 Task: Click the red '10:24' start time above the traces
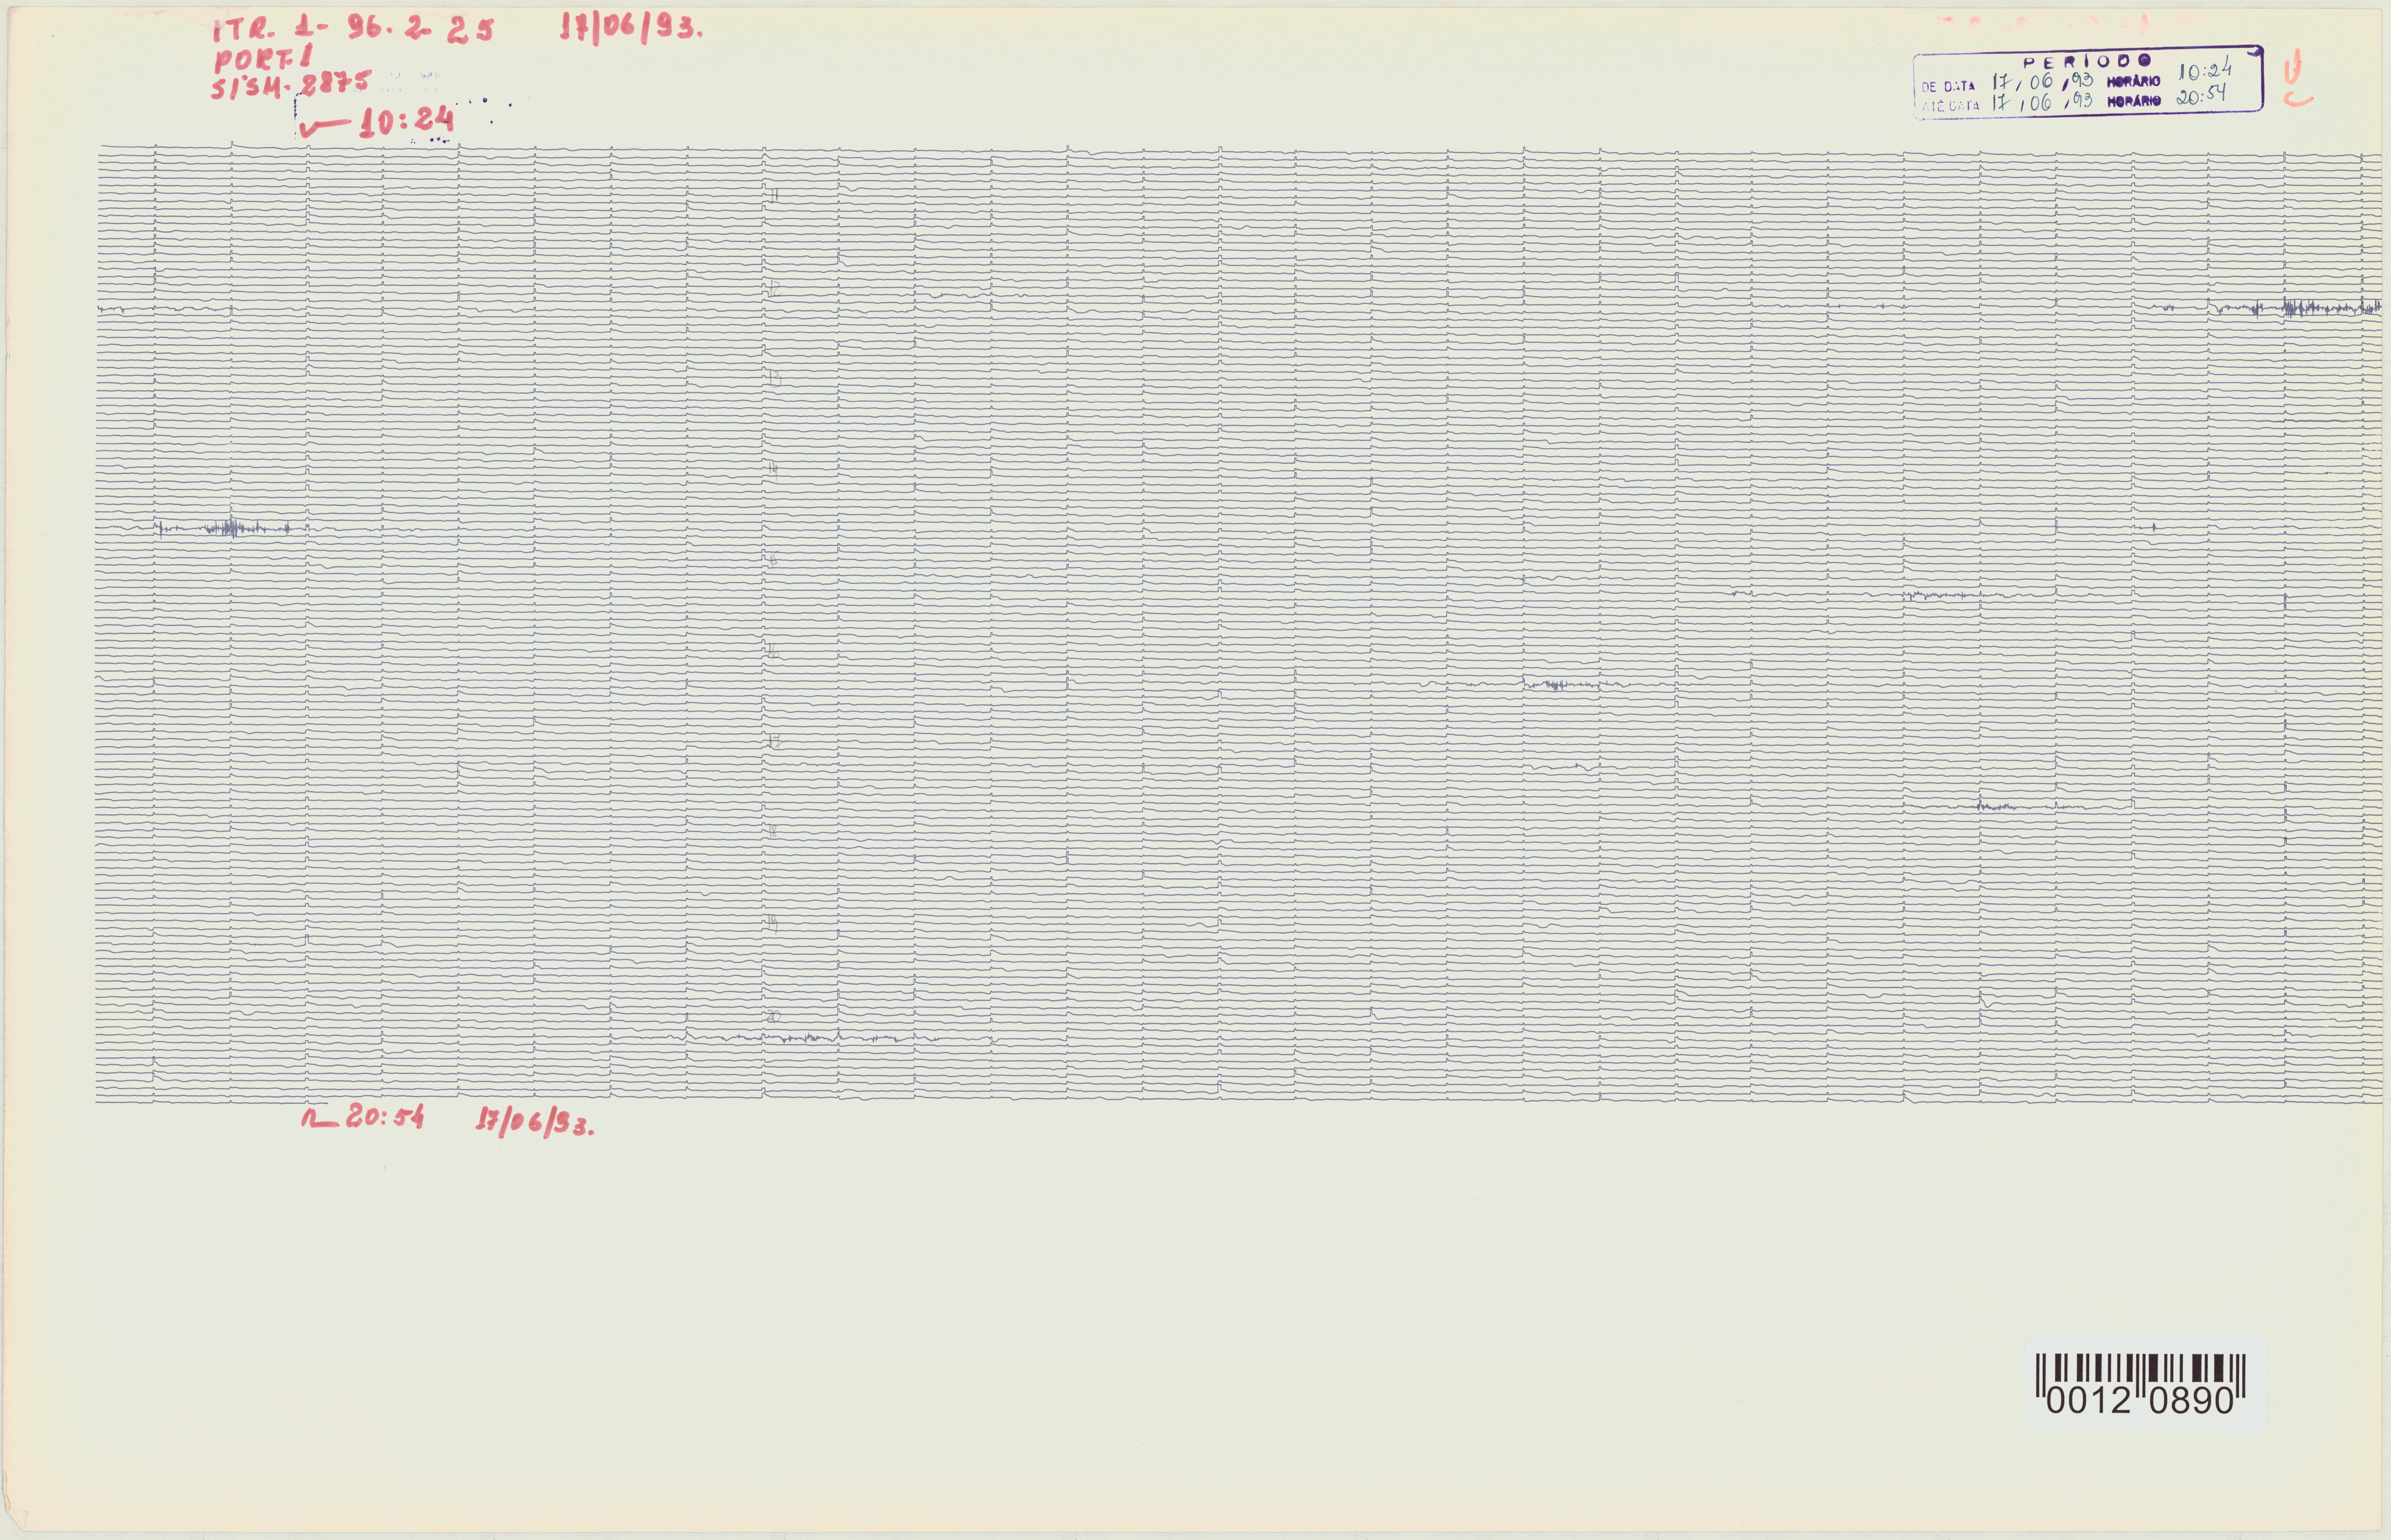[x=406, y=122]
